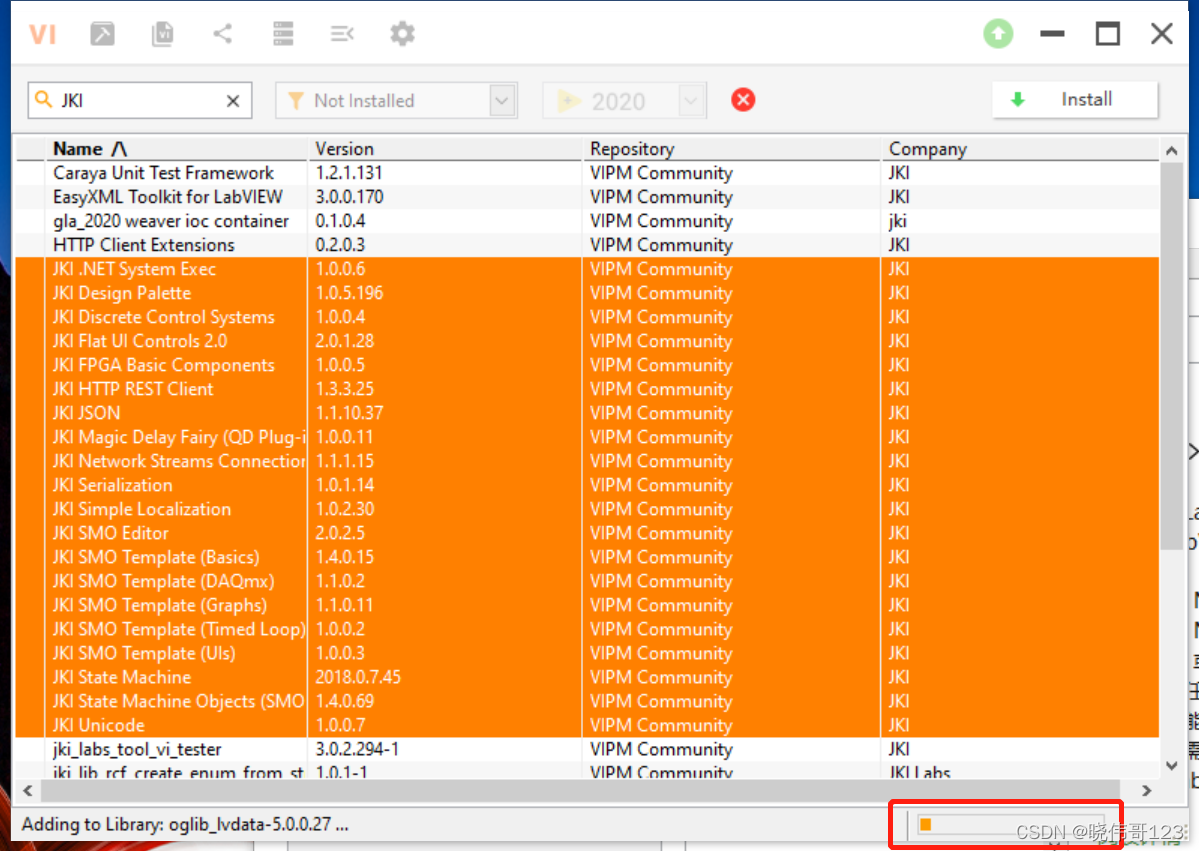
Task: Select JKI Discrete Control Systems row
Action: click(587, 317)
